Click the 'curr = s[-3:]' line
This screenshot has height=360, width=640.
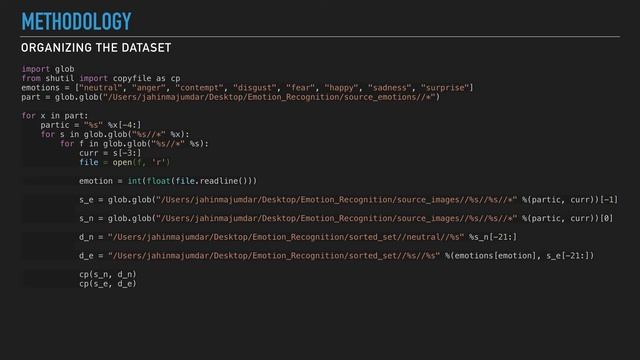pyautogui.click(x=110, y=153)
